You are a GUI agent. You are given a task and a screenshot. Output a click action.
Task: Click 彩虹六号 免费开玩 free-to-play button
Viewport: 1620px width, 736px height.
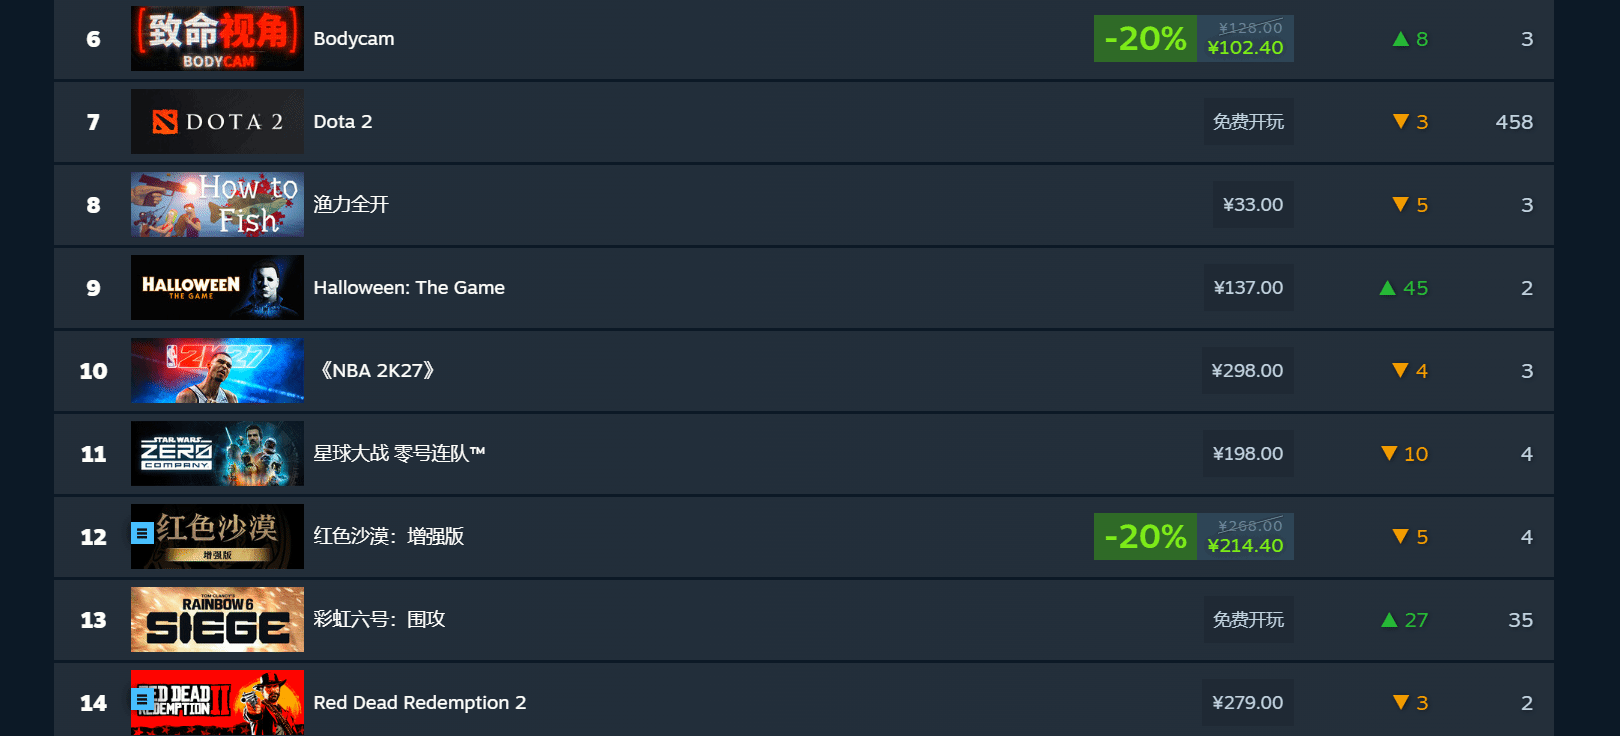1248,619
